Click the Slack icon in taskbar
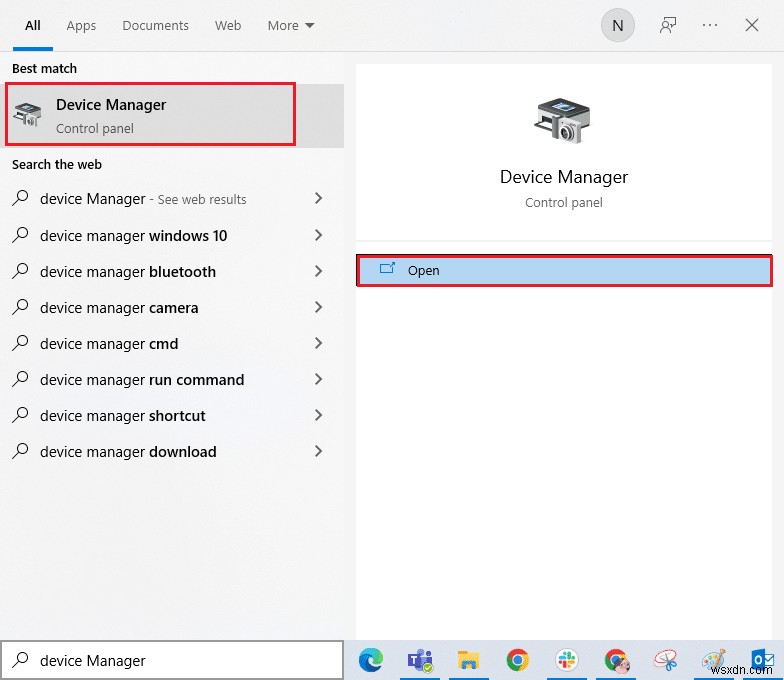 coord(567,660)
